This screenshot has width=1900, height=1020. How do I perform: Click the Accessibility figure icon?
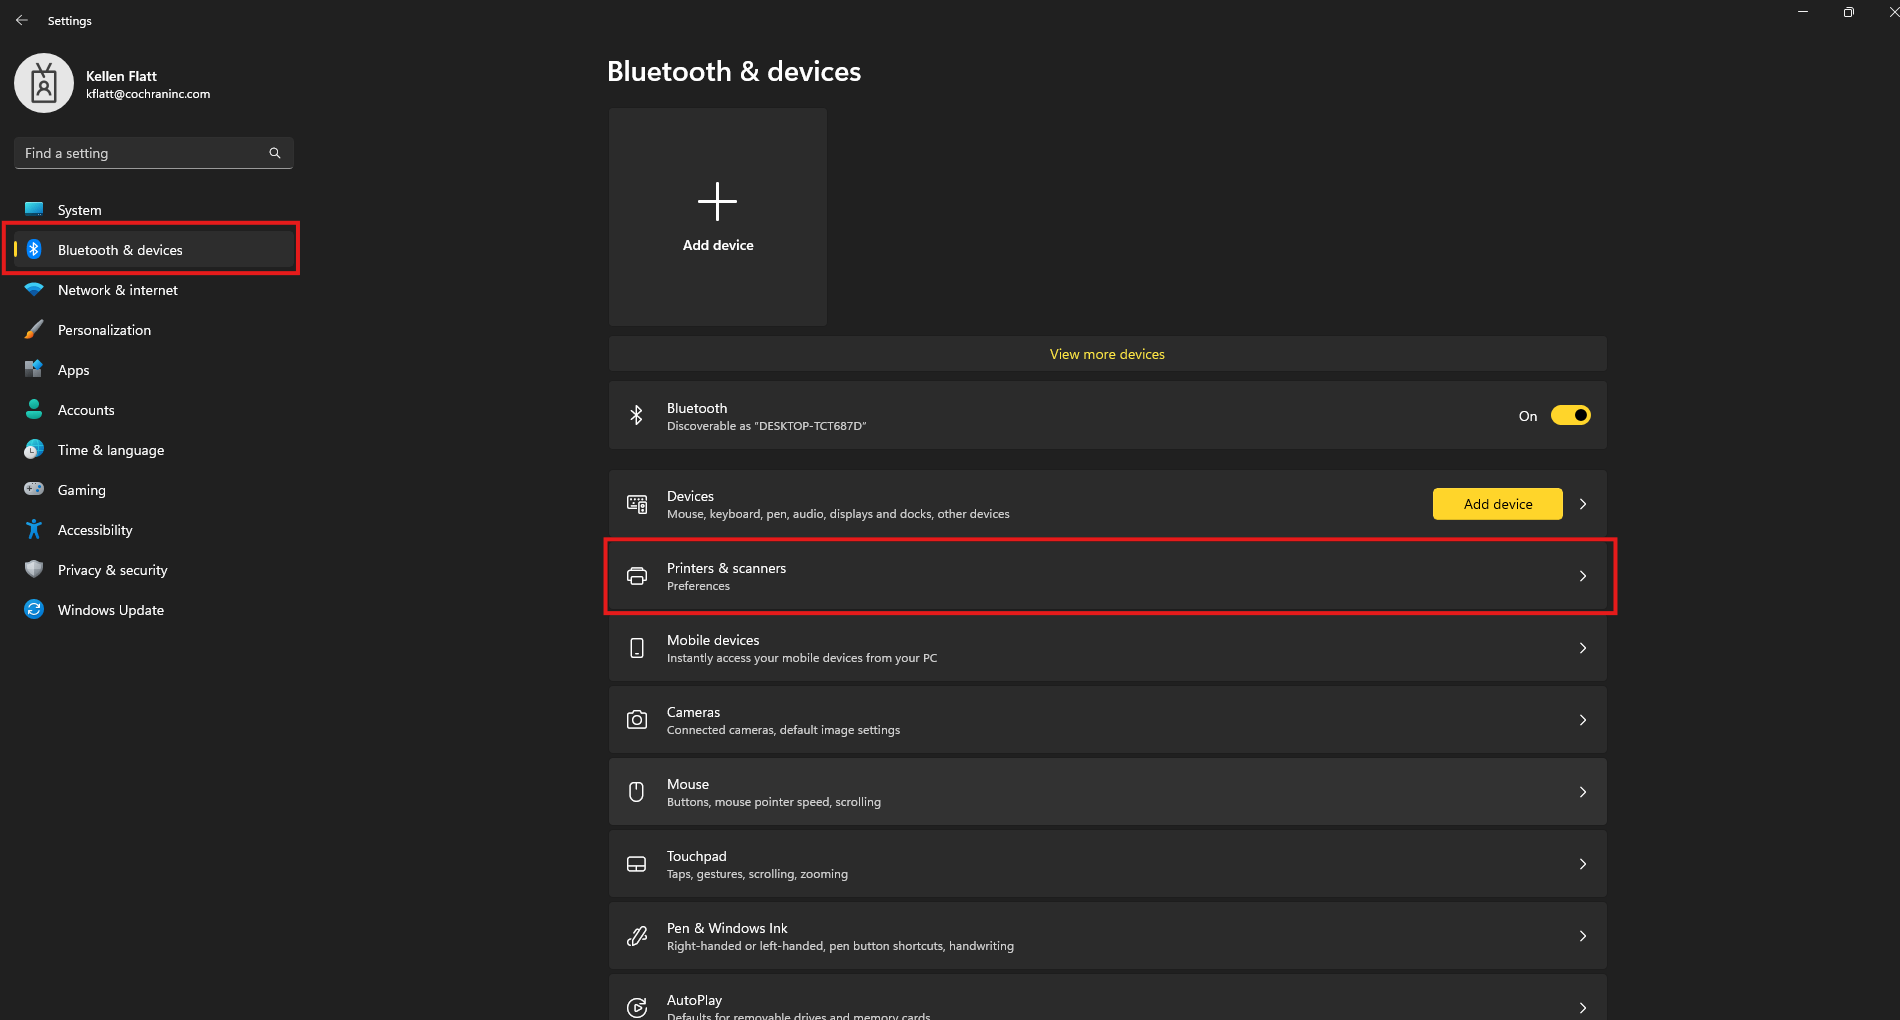34,529
